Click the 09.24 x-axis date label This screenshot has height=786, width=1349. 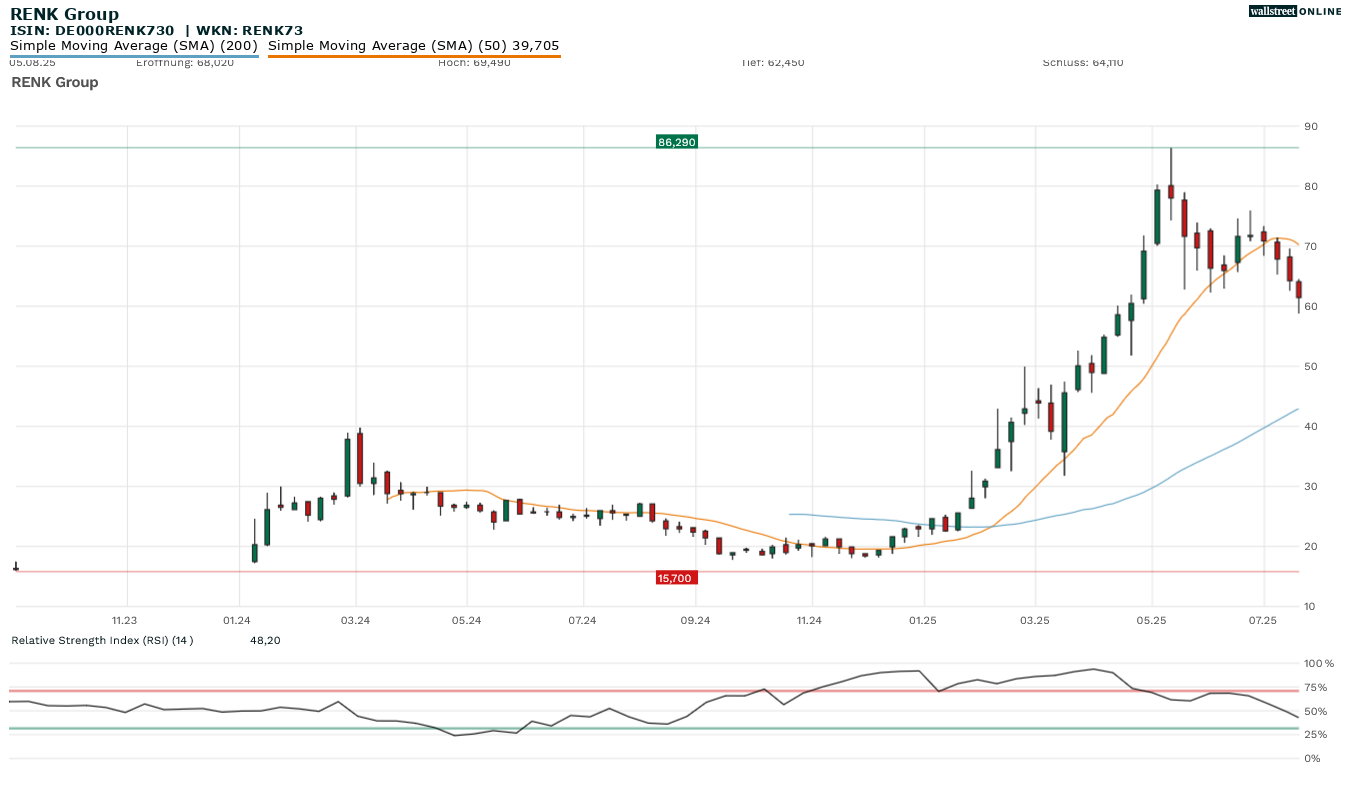click(696, 621)
